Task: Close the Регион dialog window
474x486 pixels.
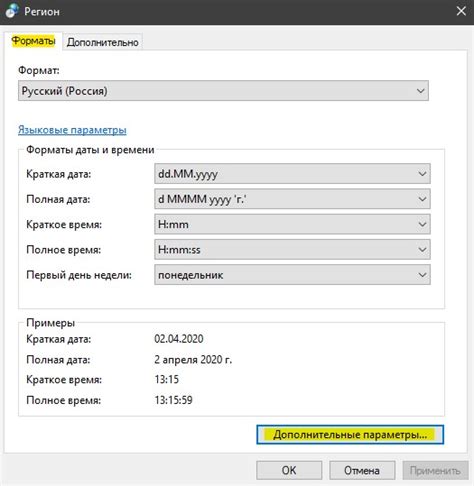Action: [461, 11]
